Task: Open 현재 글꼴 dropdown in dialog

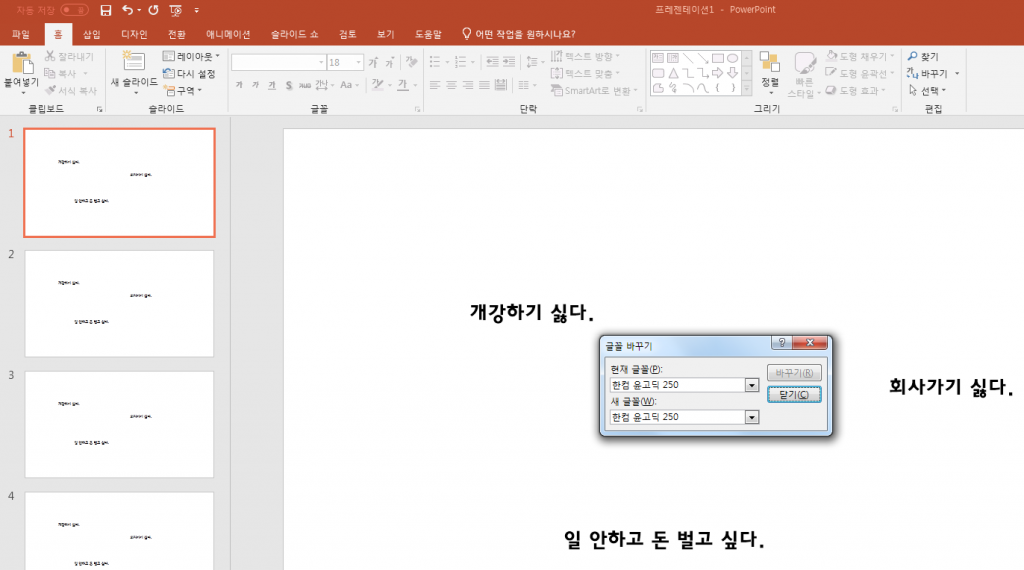Action: (x=752, y=385)
